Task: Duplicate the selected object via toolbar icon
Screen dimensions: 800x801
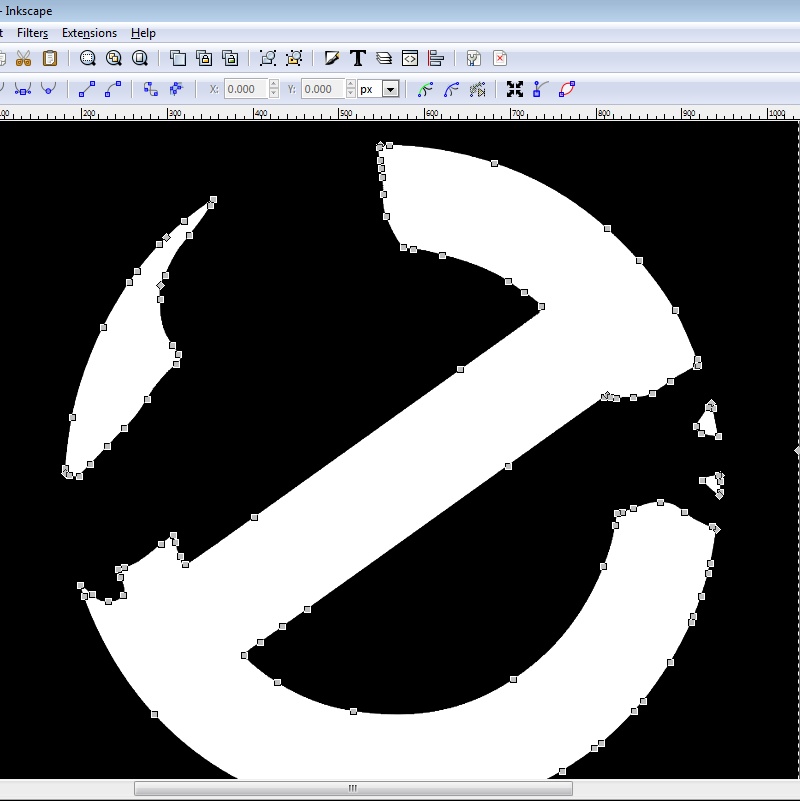Action: click(x=177, y=58)
